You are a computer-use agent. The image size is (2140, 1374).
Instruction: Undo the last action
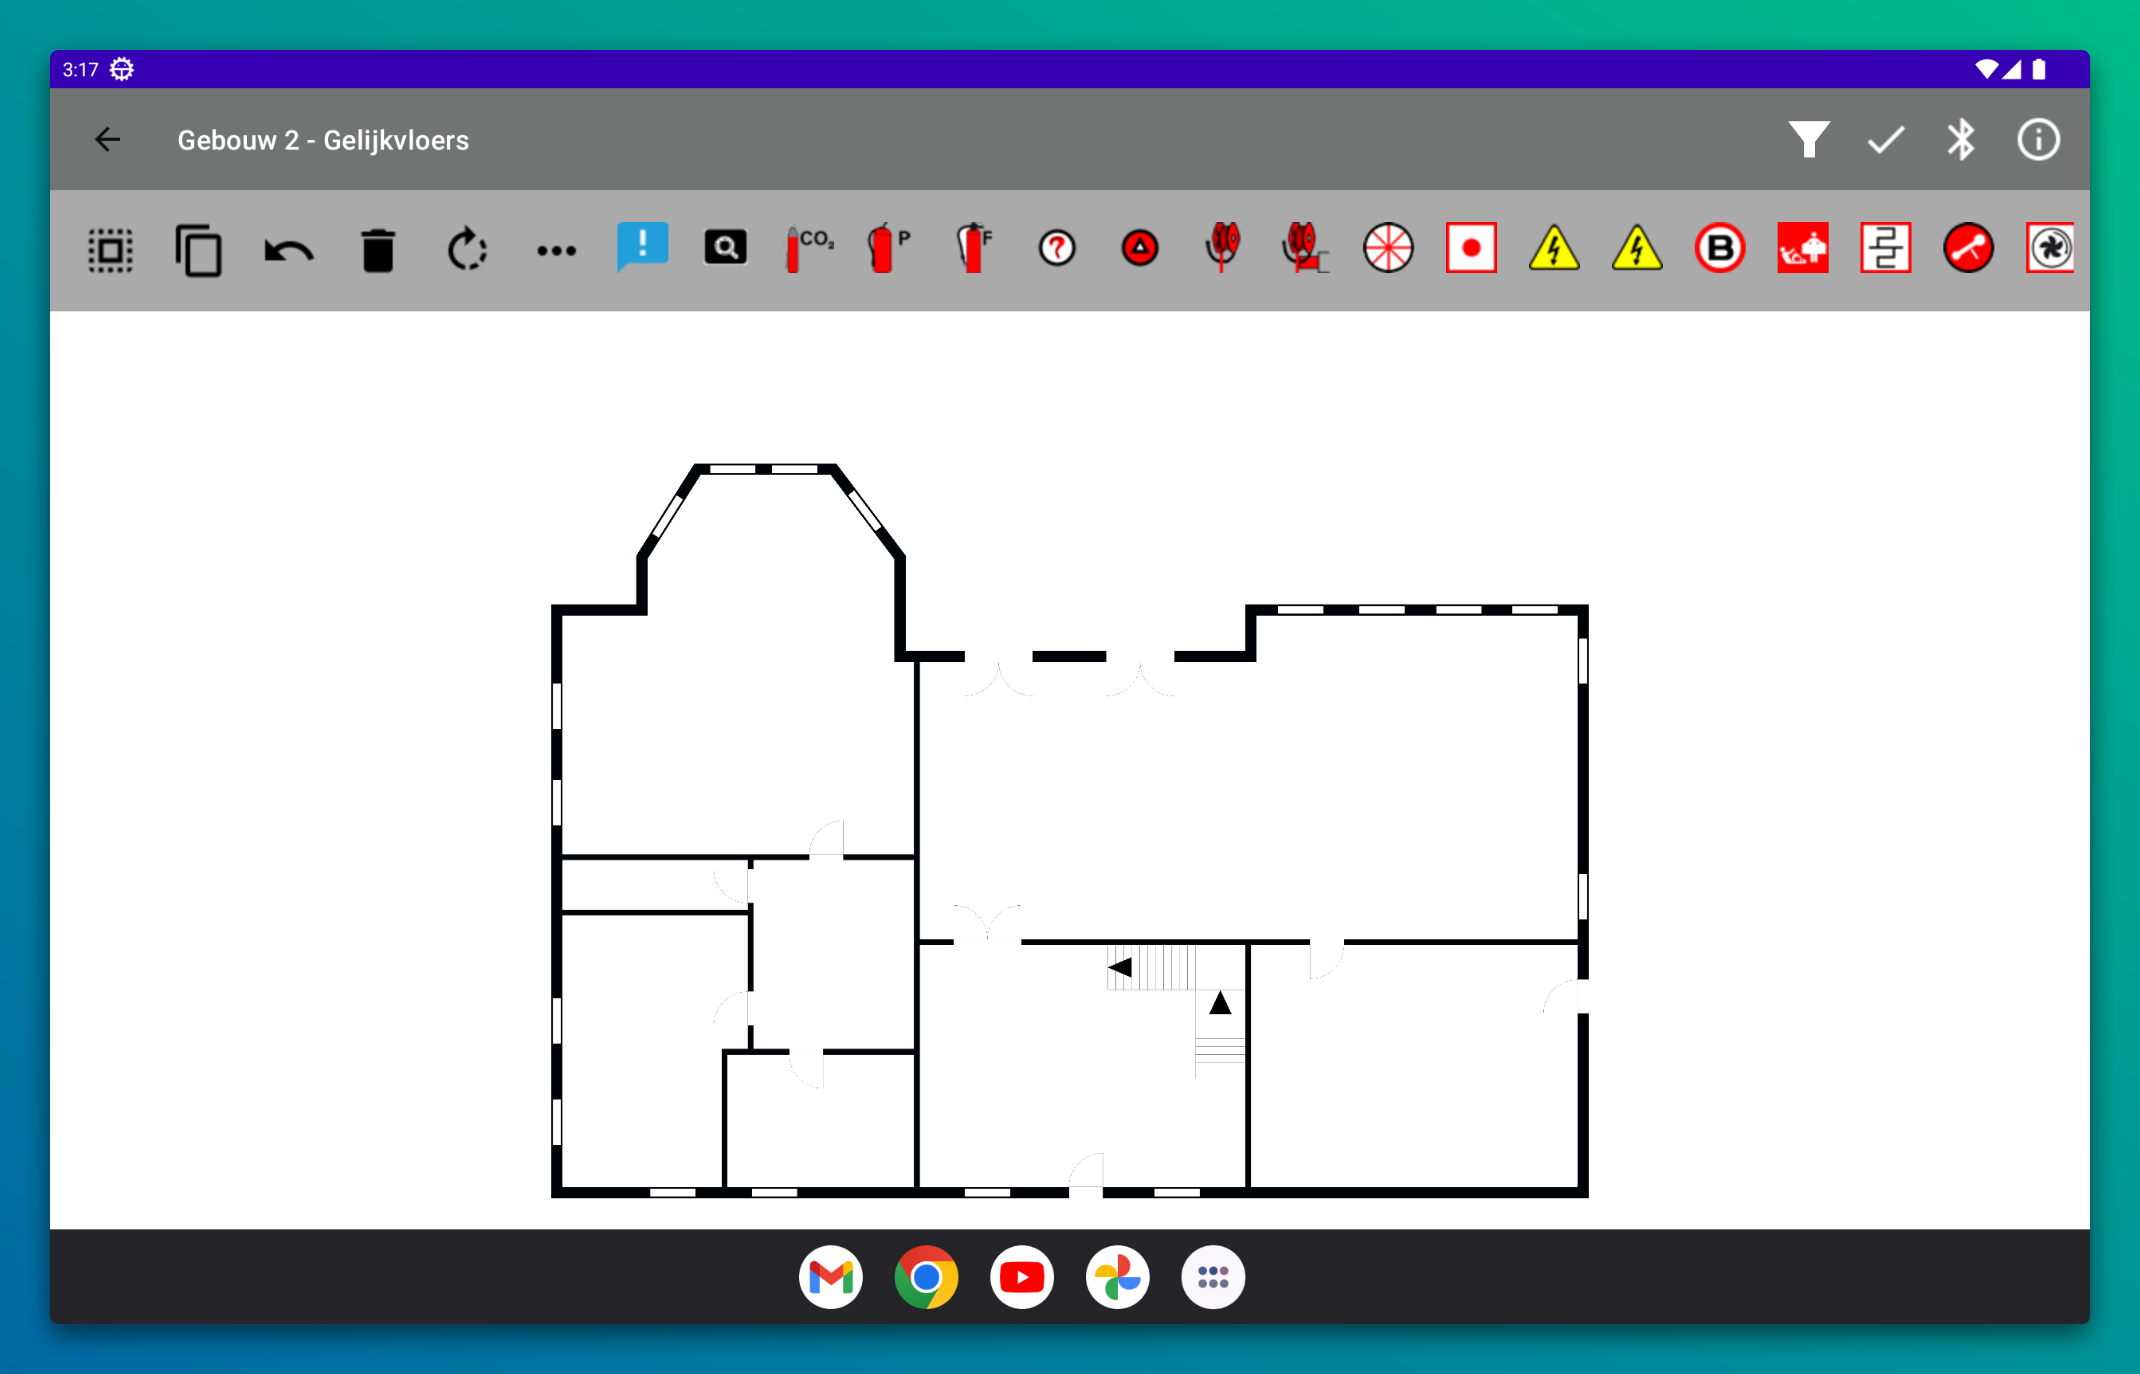[x=288, y=250]
